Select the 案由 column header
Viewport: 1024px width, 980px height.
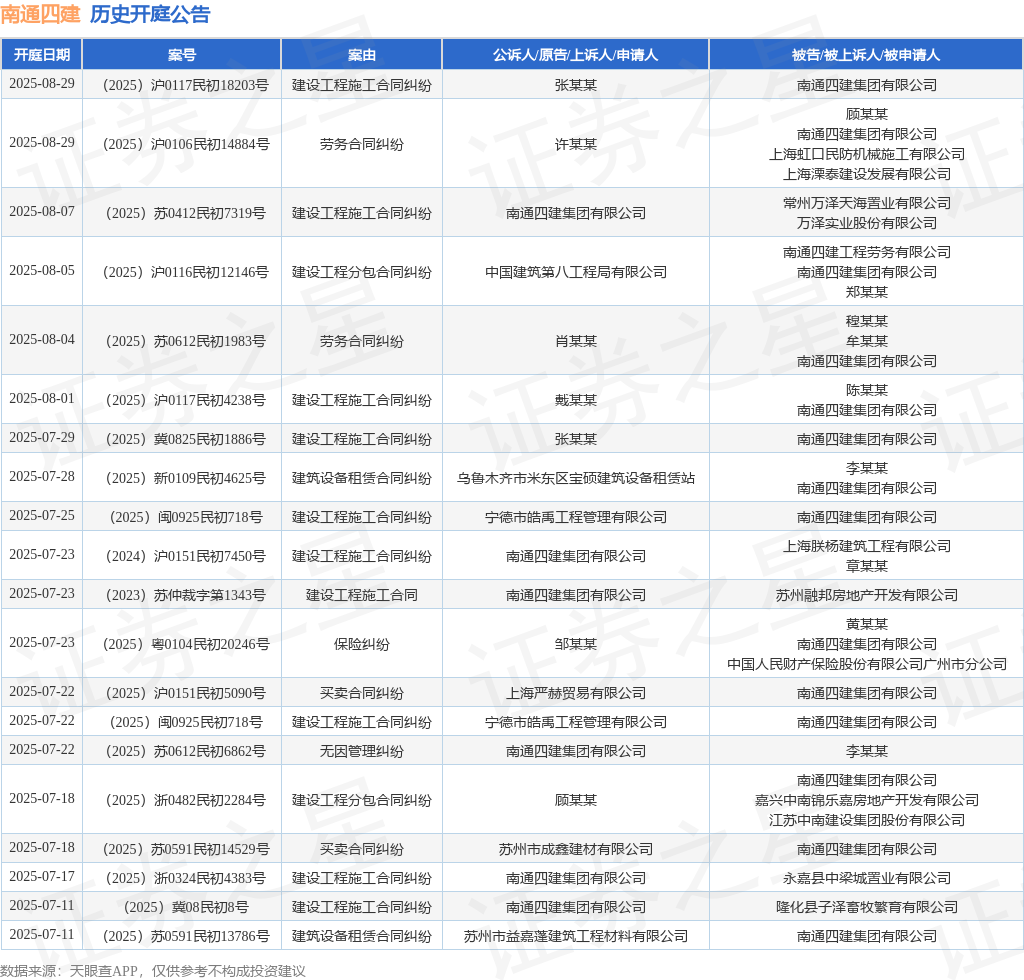point(362,55)
